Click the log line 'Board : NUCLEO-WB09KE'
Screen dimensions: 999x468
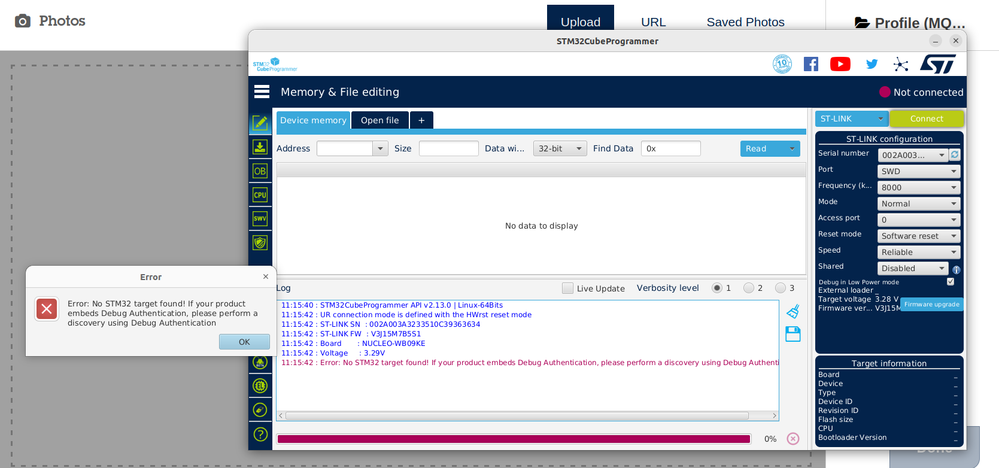pos(354,343)
